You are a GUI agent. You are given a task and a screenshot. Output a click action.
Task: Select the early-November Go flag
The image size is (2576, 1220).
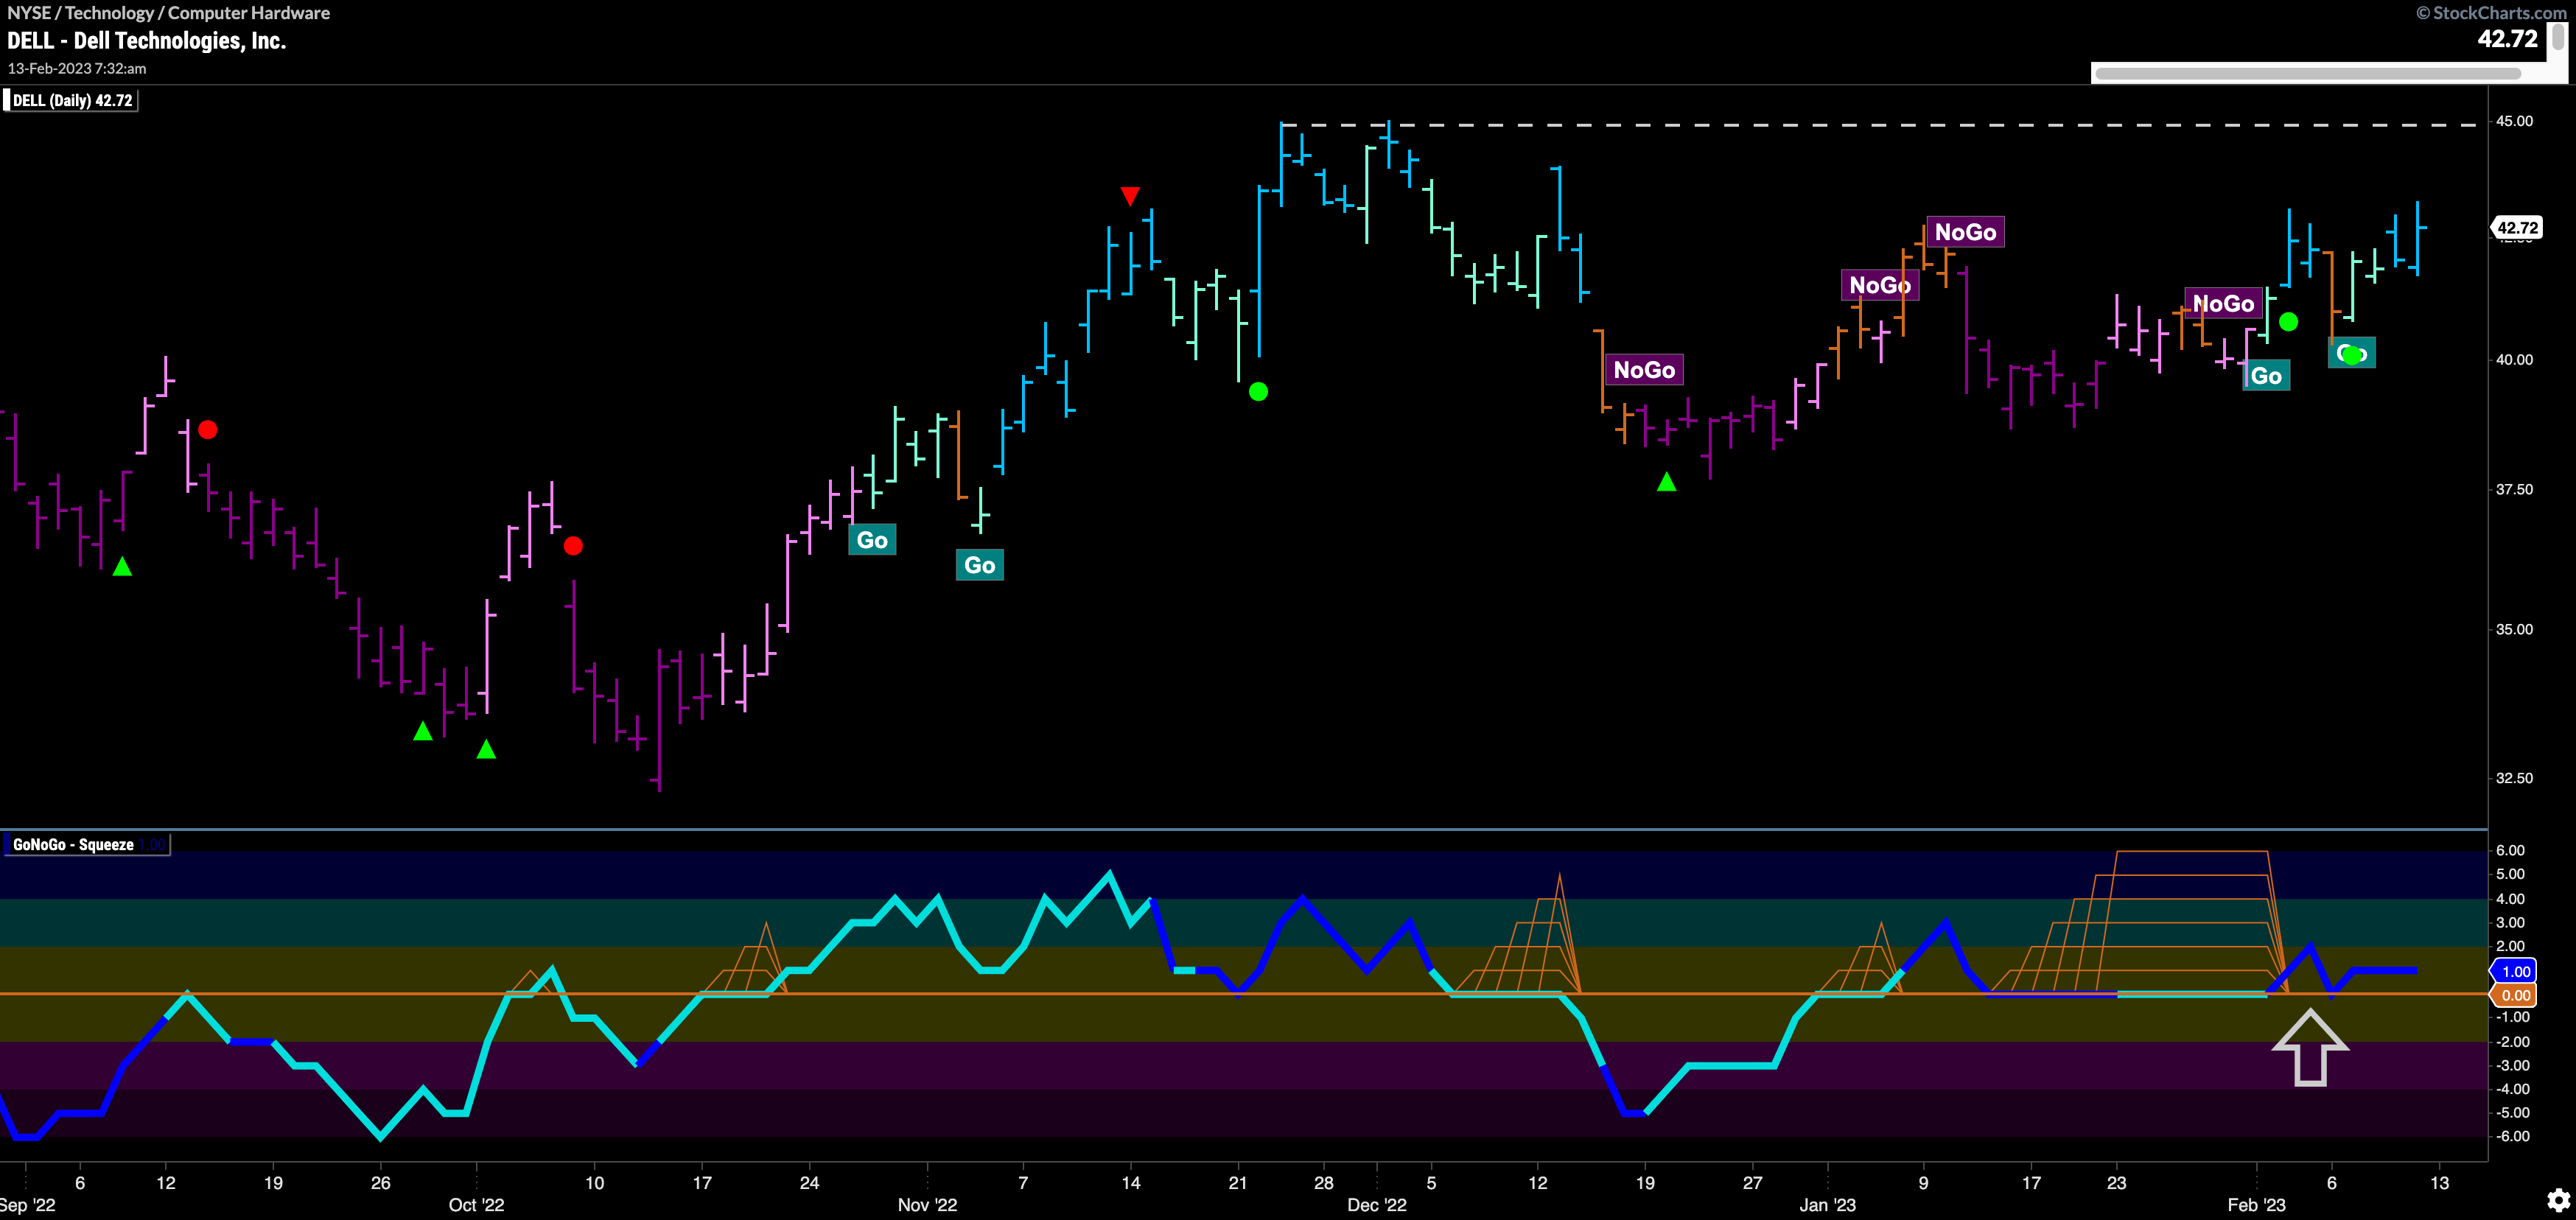pos(980,565)
